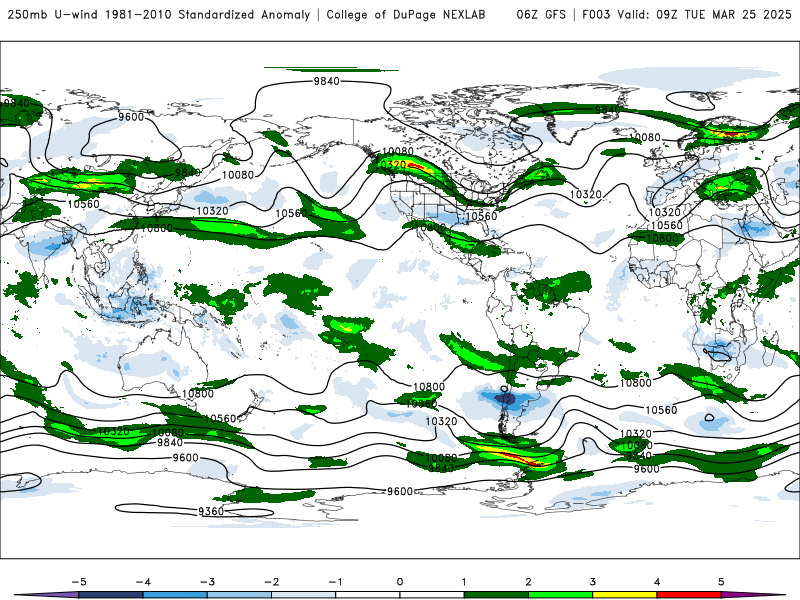Click the '2' colorbar tick label

pos(528,582)
